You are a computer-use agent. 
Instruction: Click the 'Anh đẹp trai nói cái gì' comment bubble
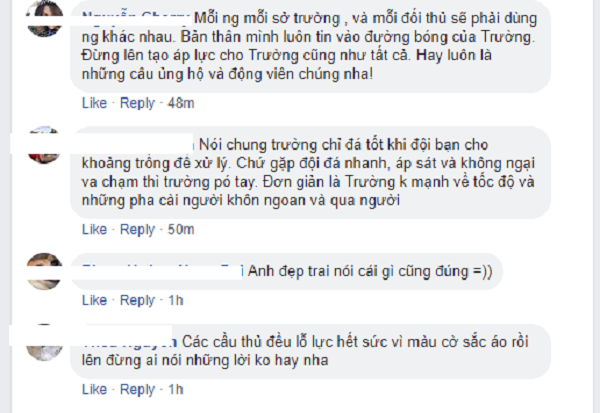[x=286, y=271]
